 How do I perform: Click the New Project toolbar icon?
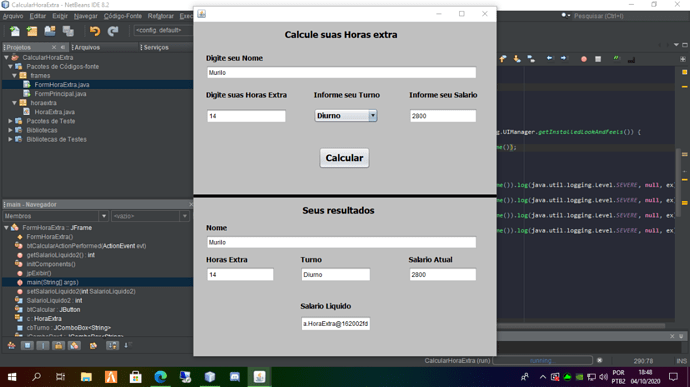pos(32,31)
